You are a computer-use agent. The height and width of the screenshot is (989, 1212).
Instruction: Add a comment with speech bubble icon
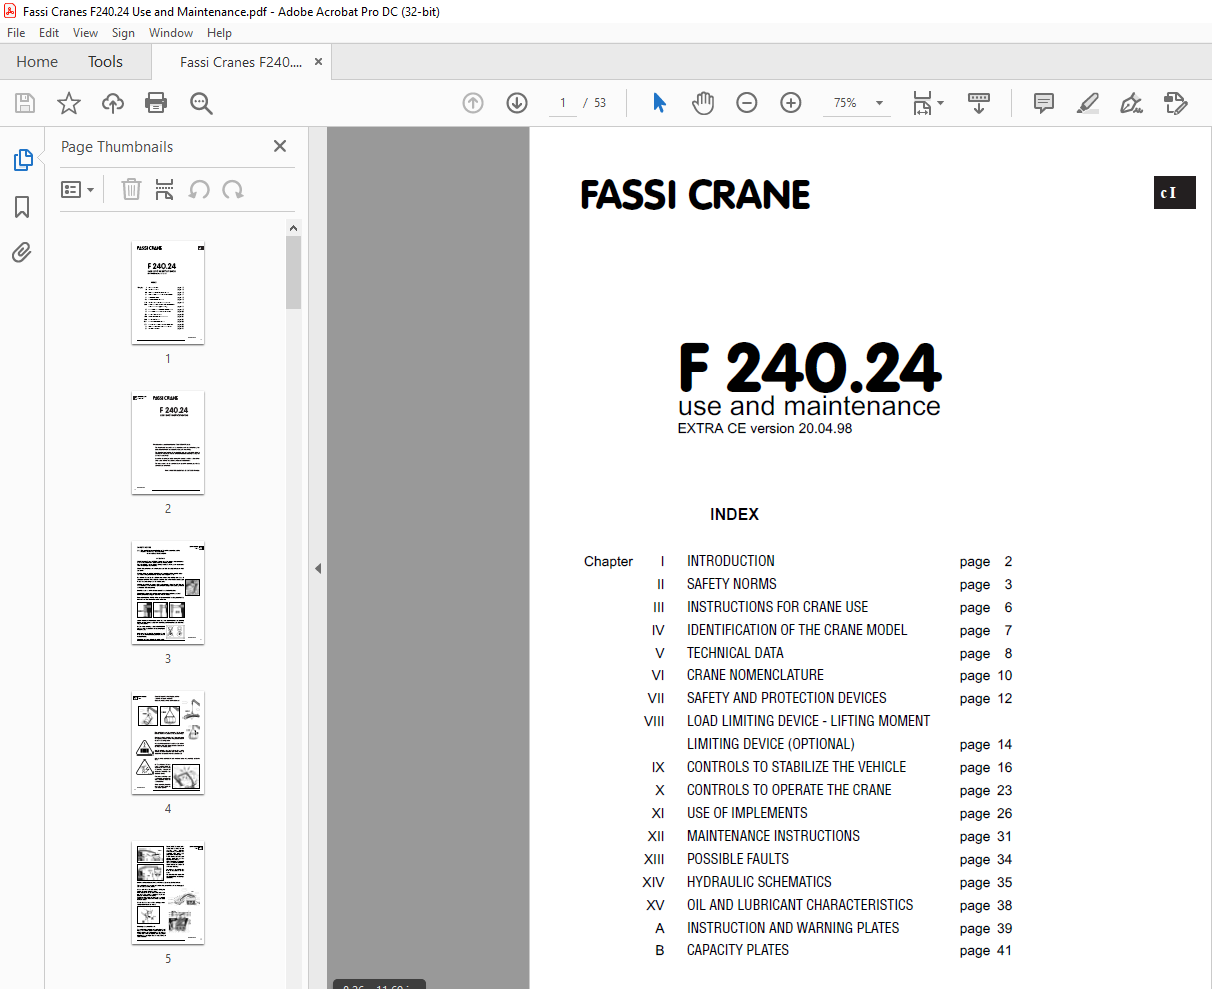coord(1044,103)
